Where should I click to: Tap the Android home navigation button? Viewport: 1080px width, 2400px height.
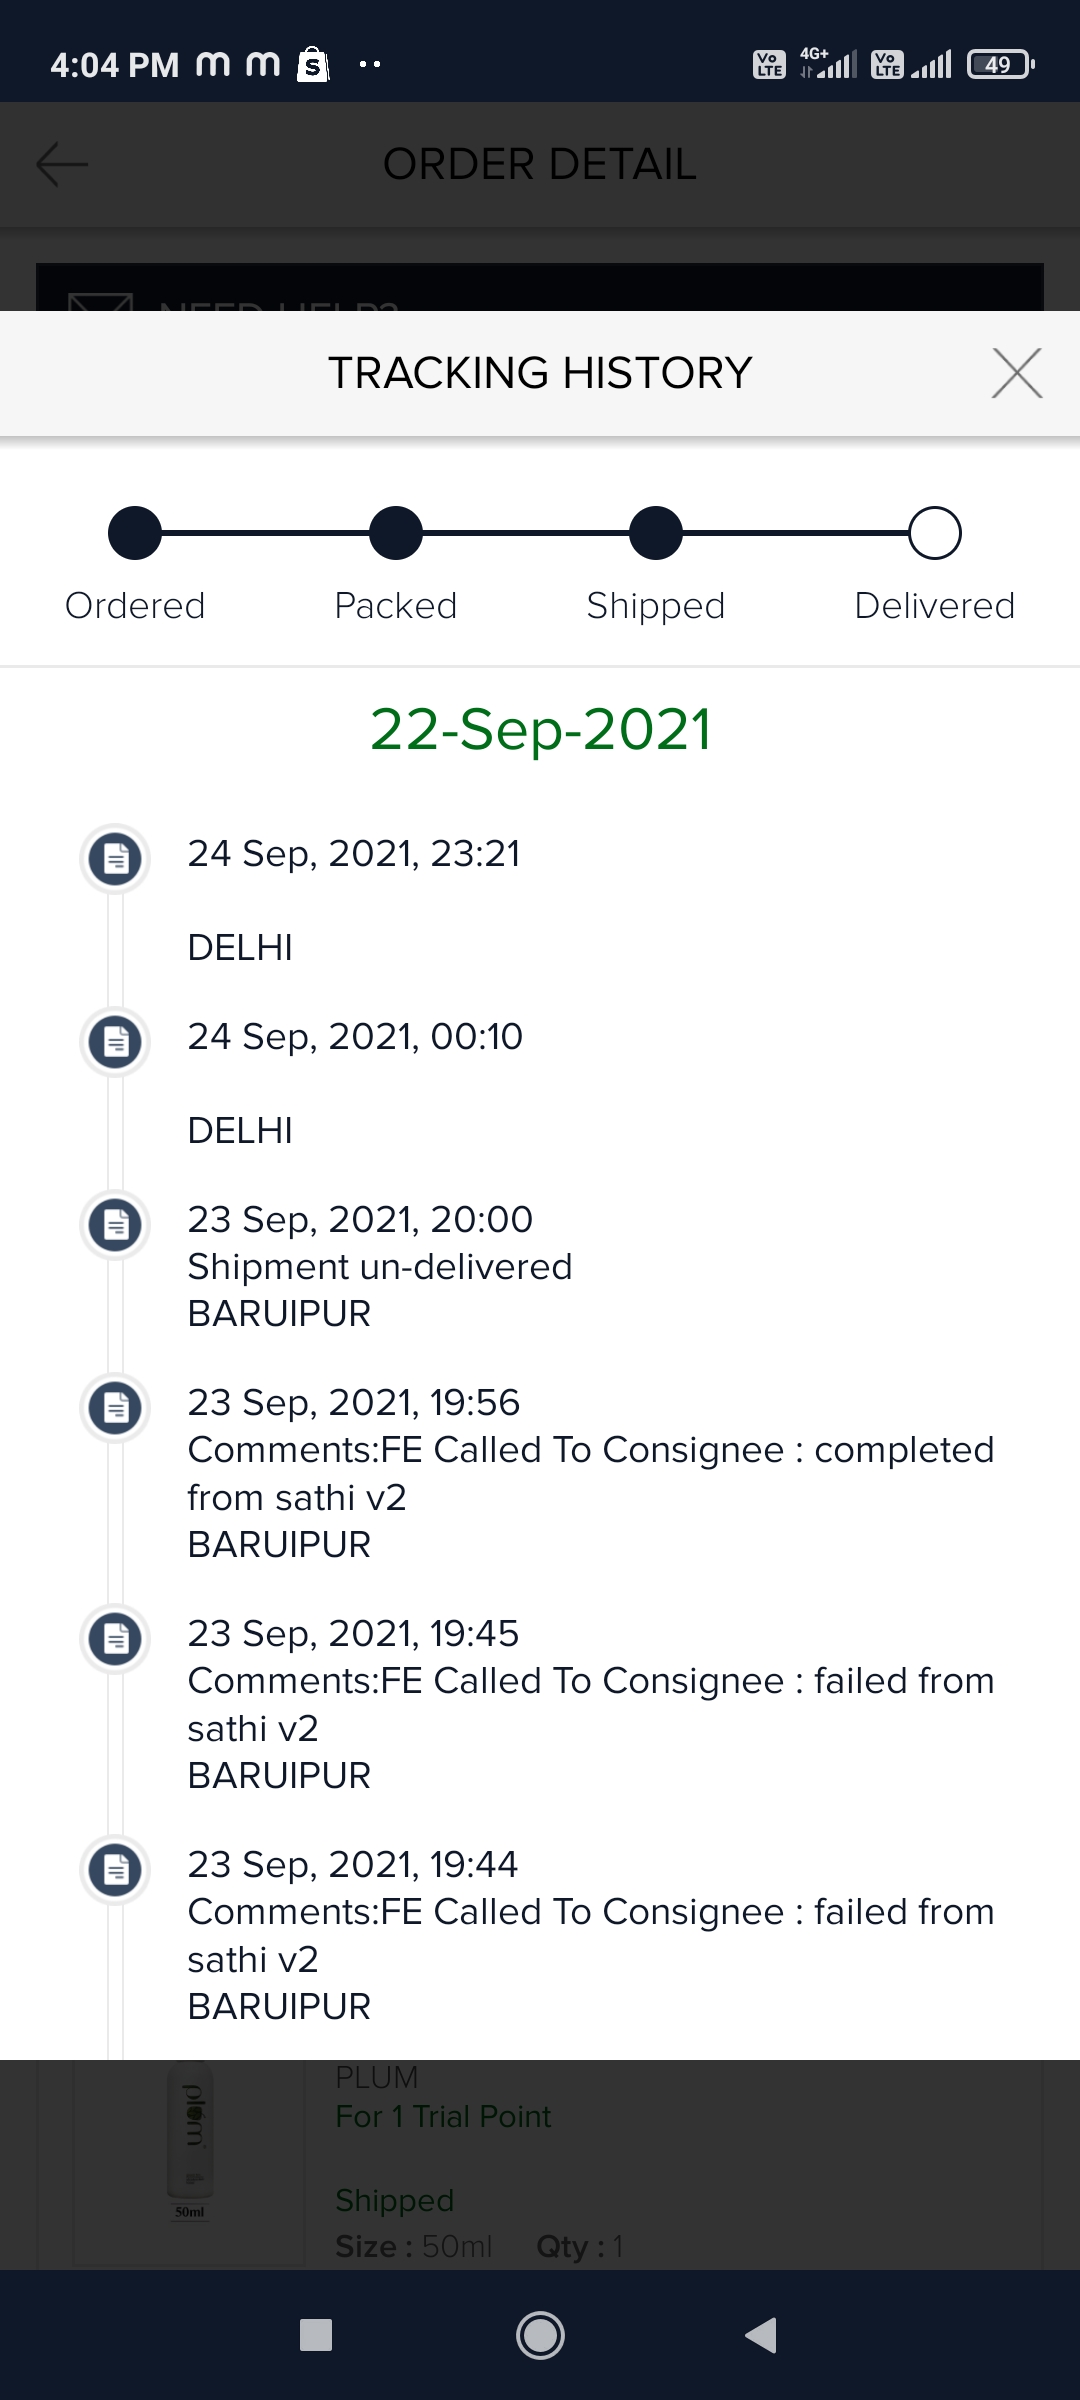(x=540, y=2335)
